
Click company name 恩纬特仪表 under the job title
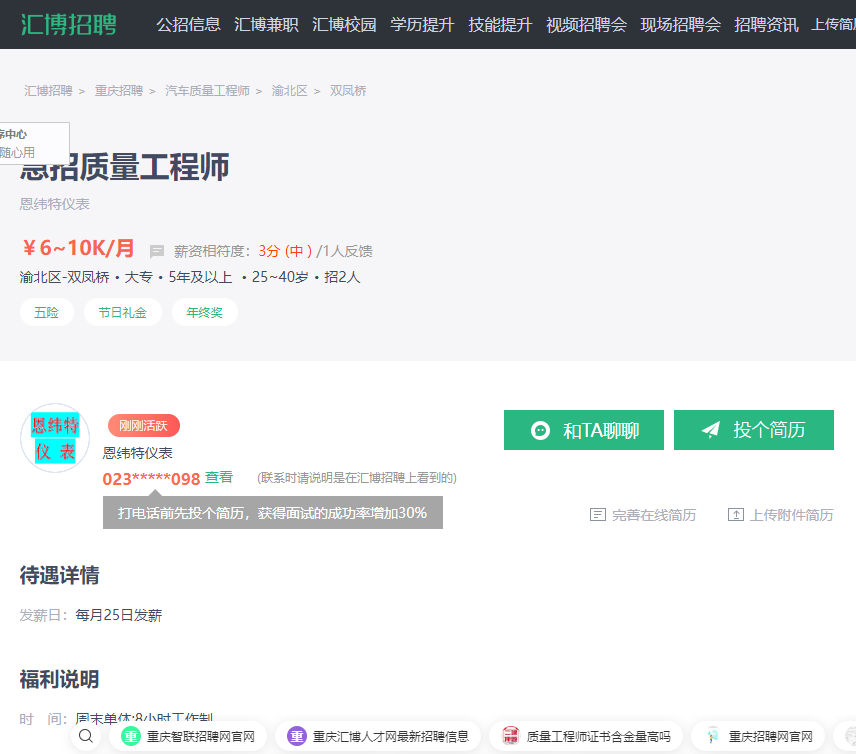coord(55,204)
